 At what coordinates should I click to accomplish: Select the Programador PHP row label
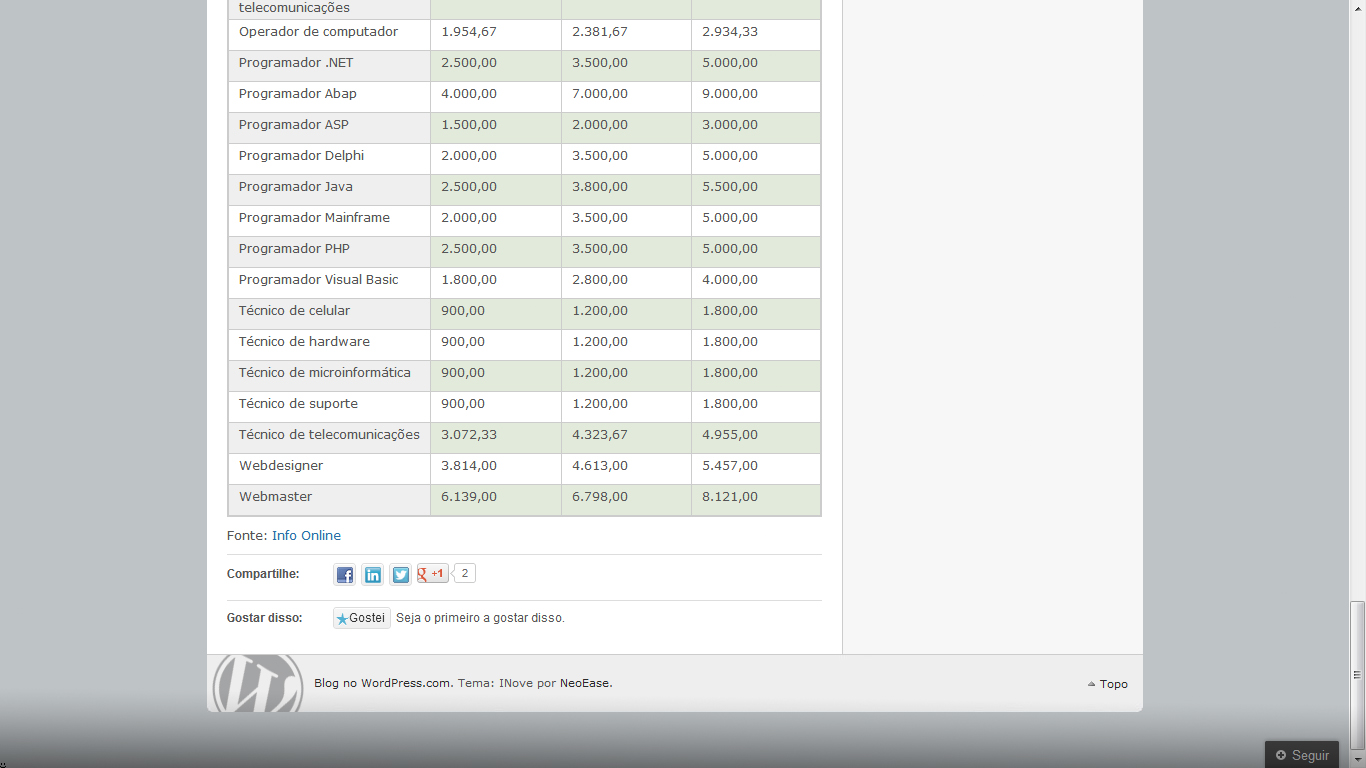tap(294, 249)
